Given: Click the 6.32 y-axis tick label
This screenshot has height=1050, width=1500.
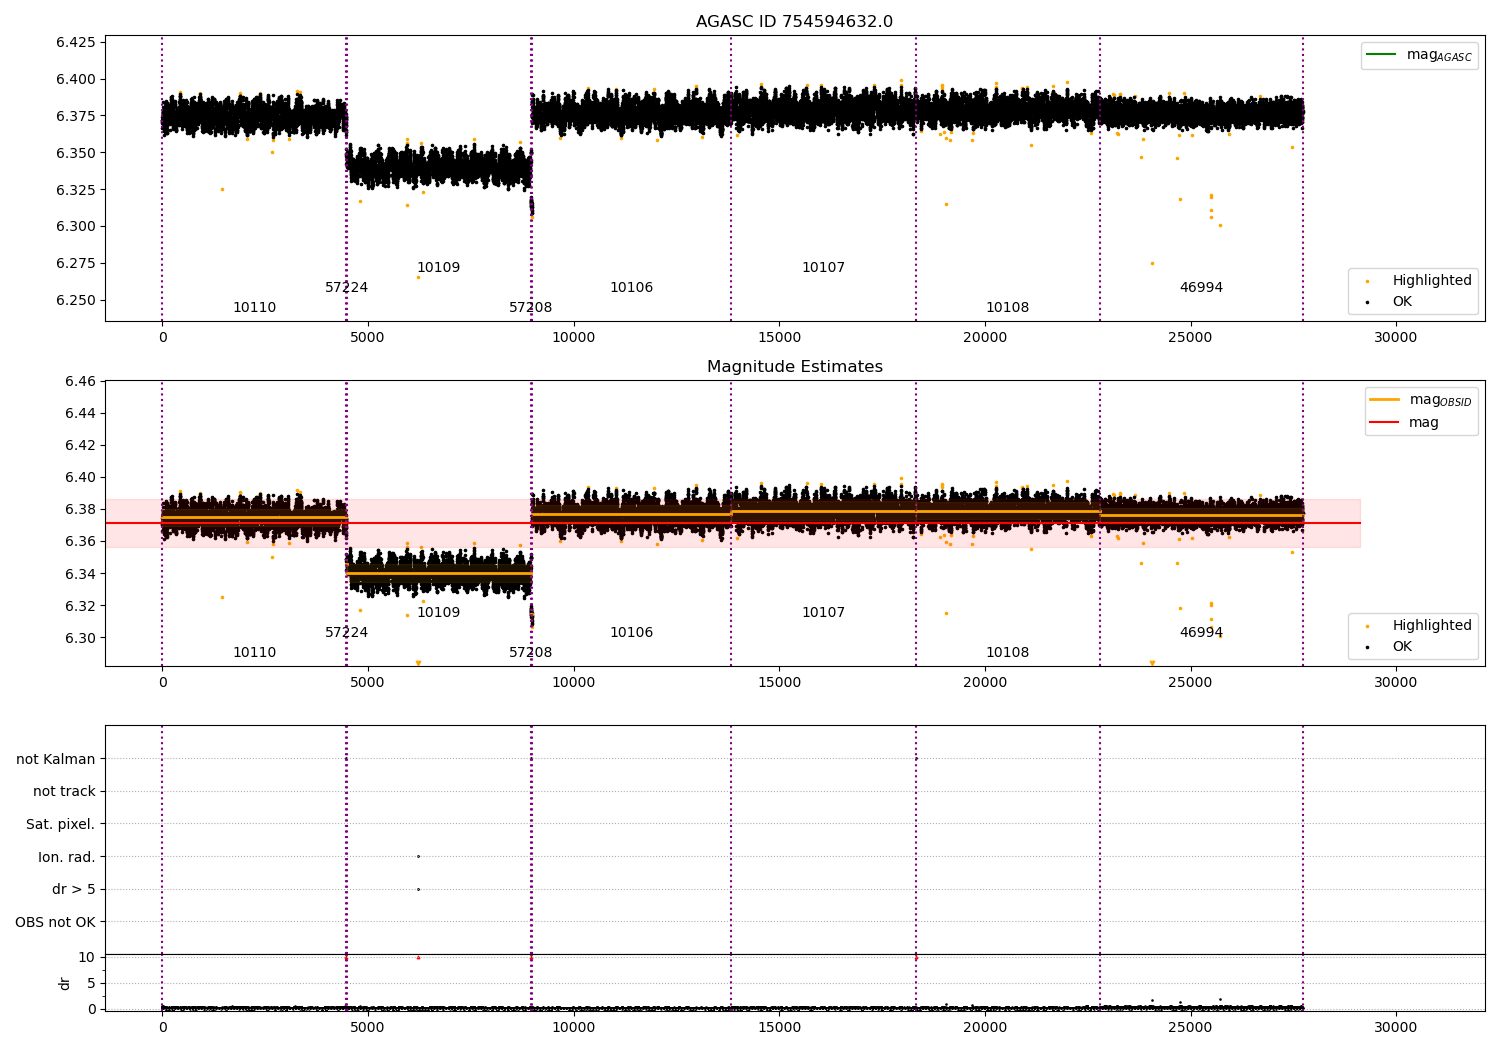Looking at the screenshot, I should (80, 606).
